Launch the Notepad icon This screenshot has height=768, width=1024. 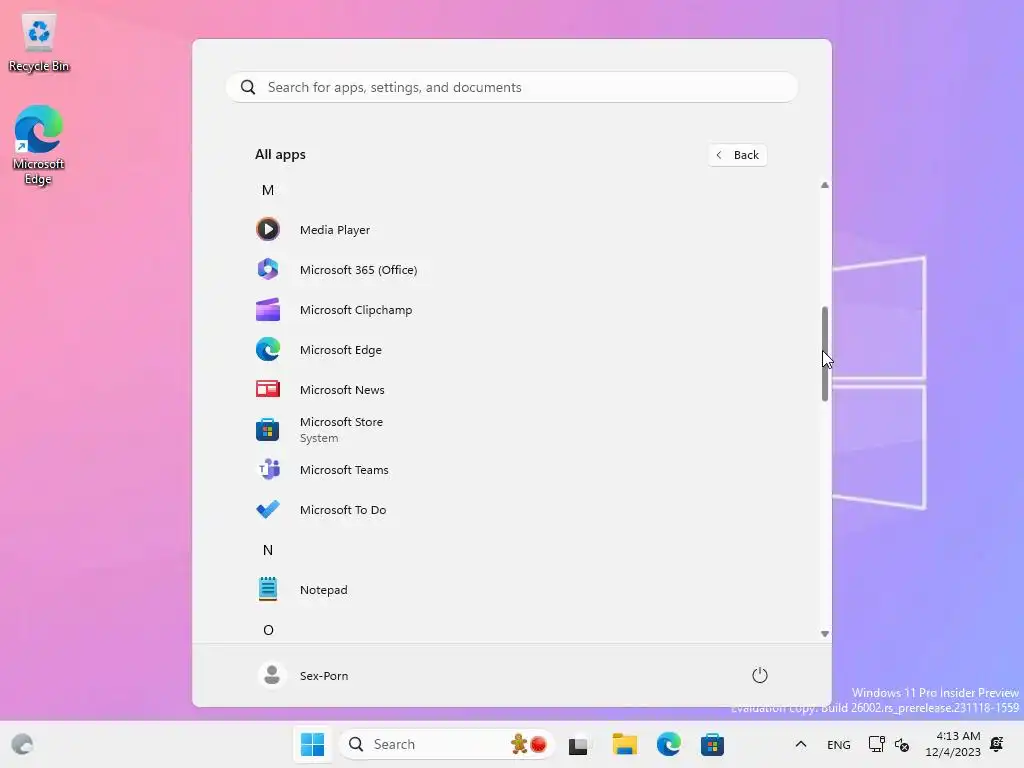tap(268, 589)
